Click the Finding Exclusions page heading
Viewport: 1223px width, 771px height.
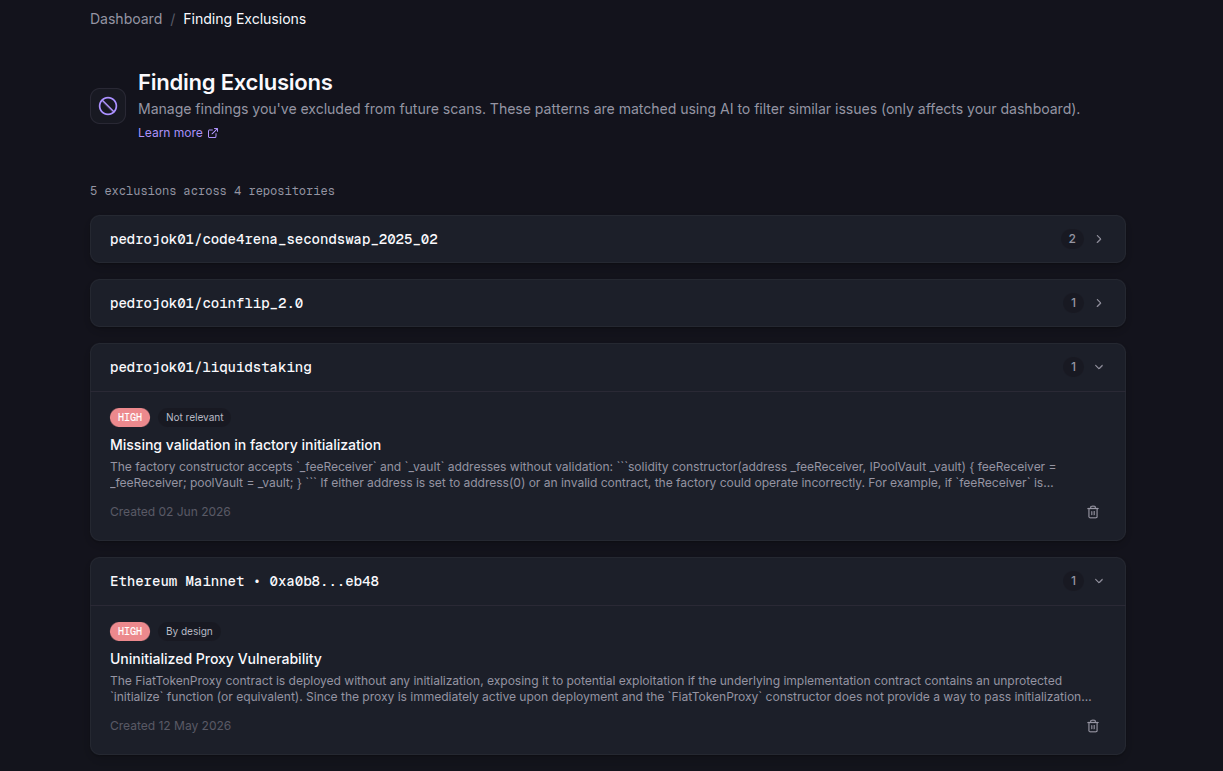235,82
